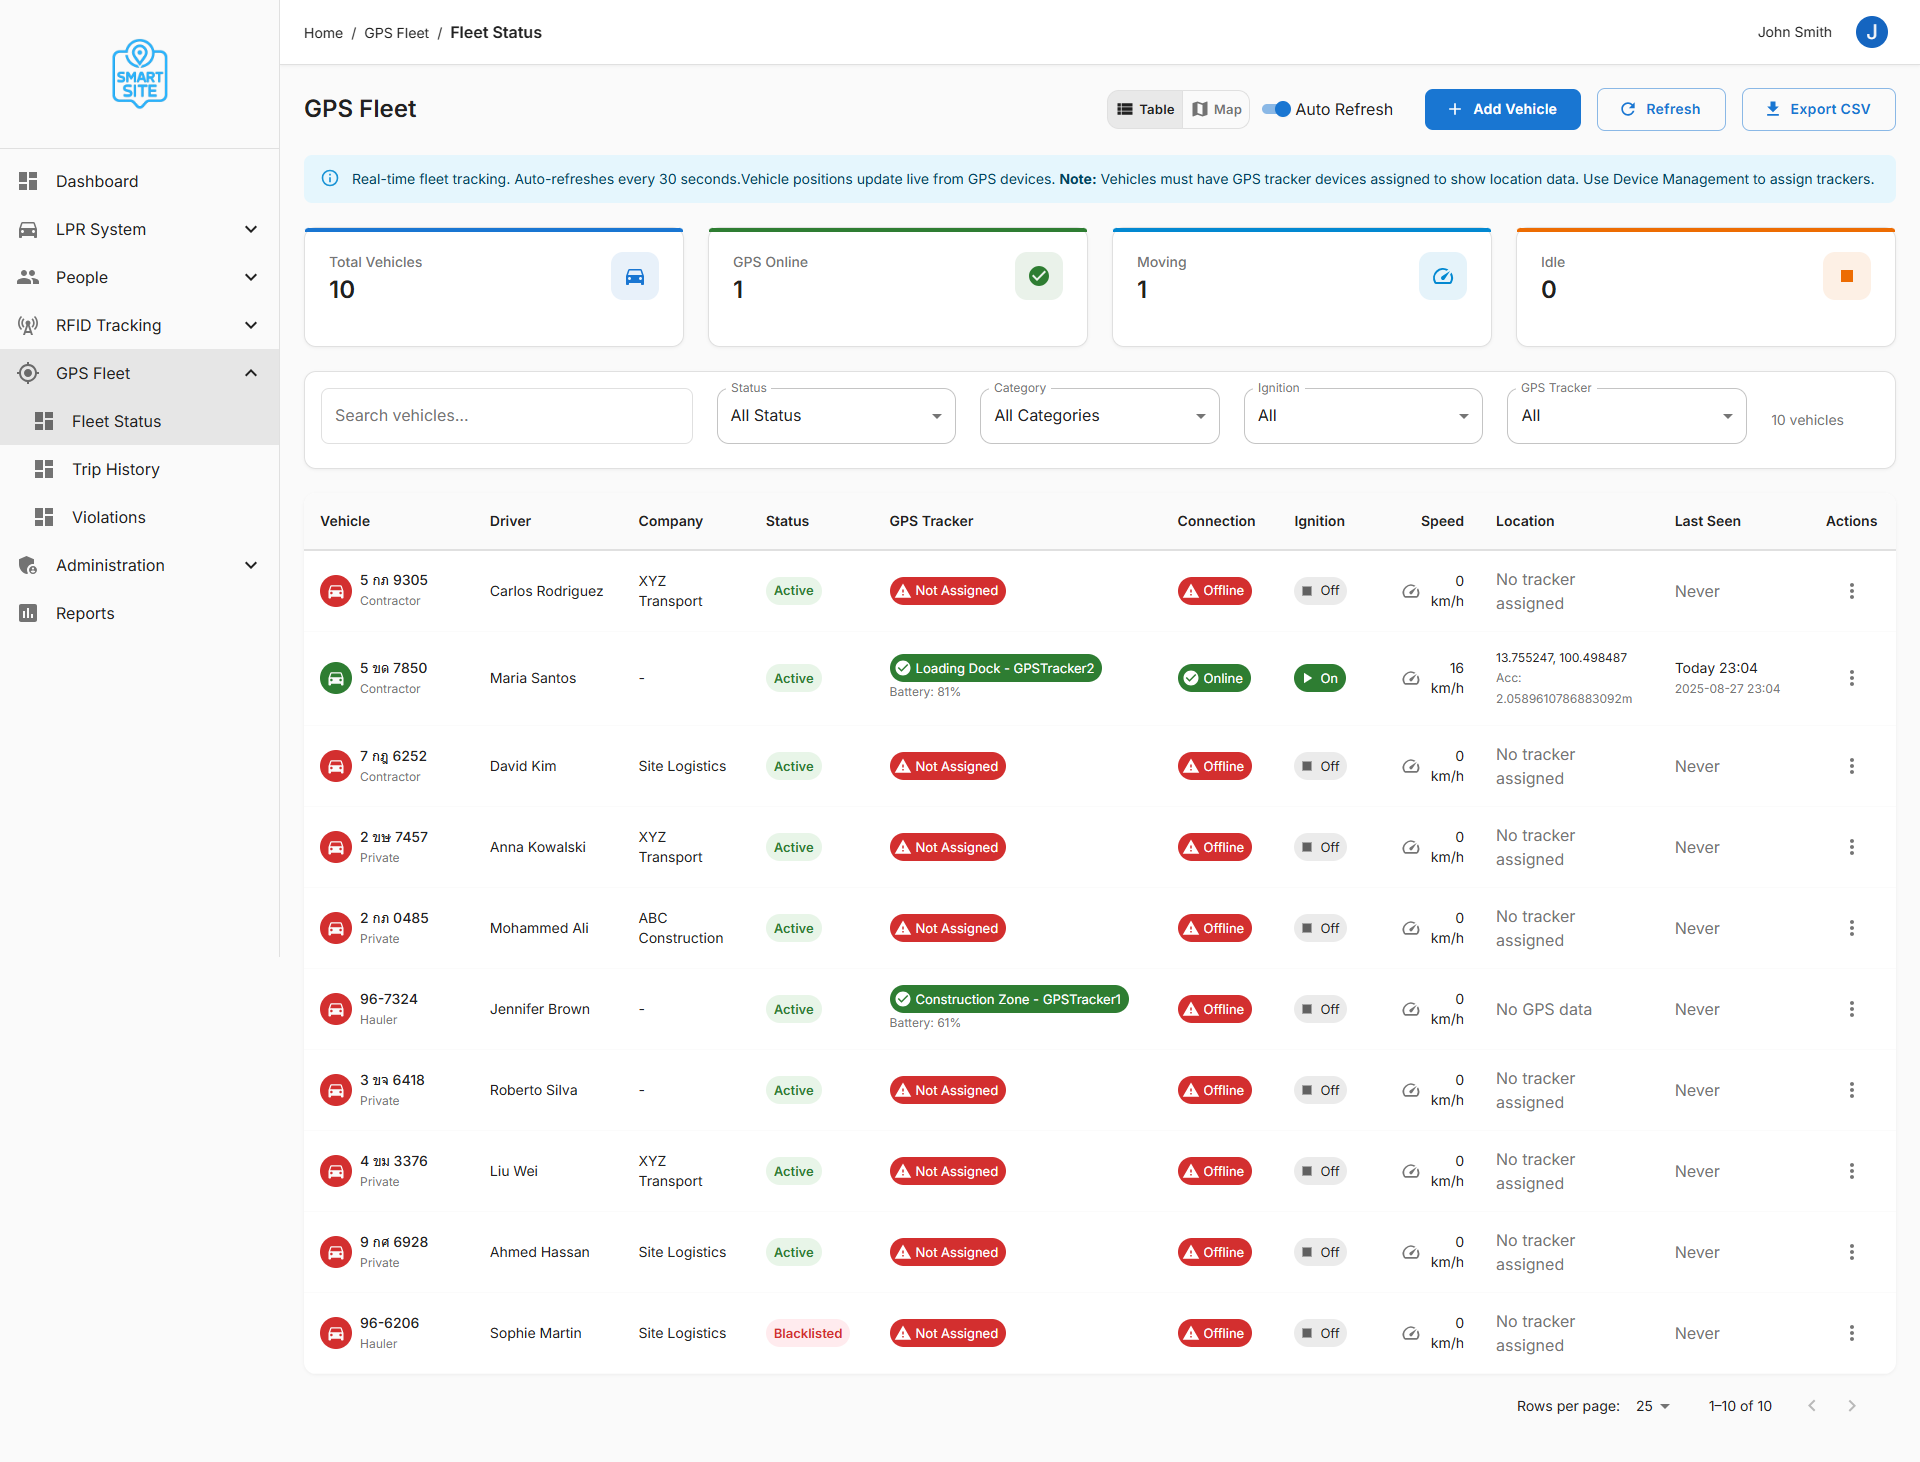Click the user avatar J icon
Screen dimensions: 1920x1462
[x=1871, y=32]
